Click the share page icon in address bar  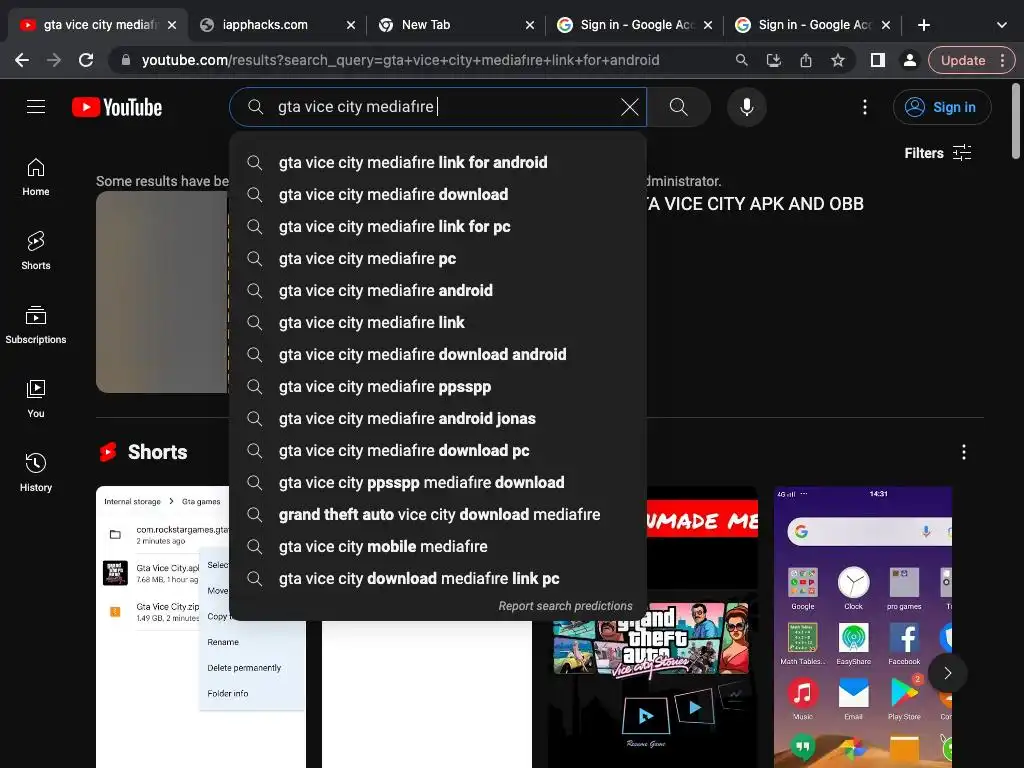pyautogui.click(x=806, y=60)
